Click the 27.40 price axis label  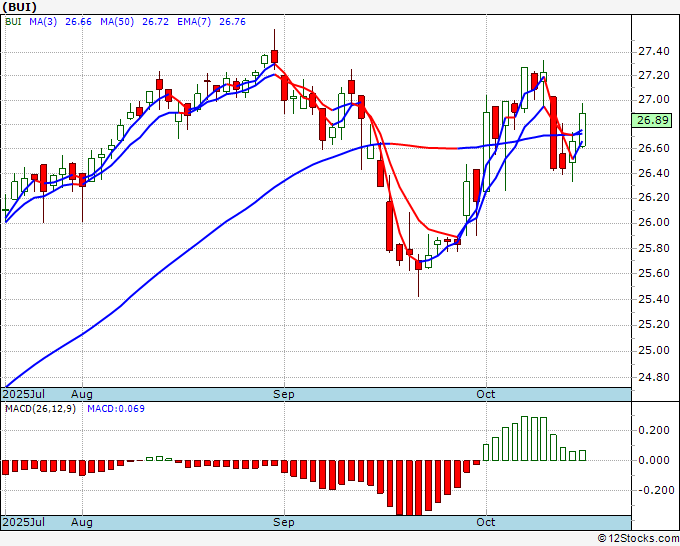[x=654, y=52]
